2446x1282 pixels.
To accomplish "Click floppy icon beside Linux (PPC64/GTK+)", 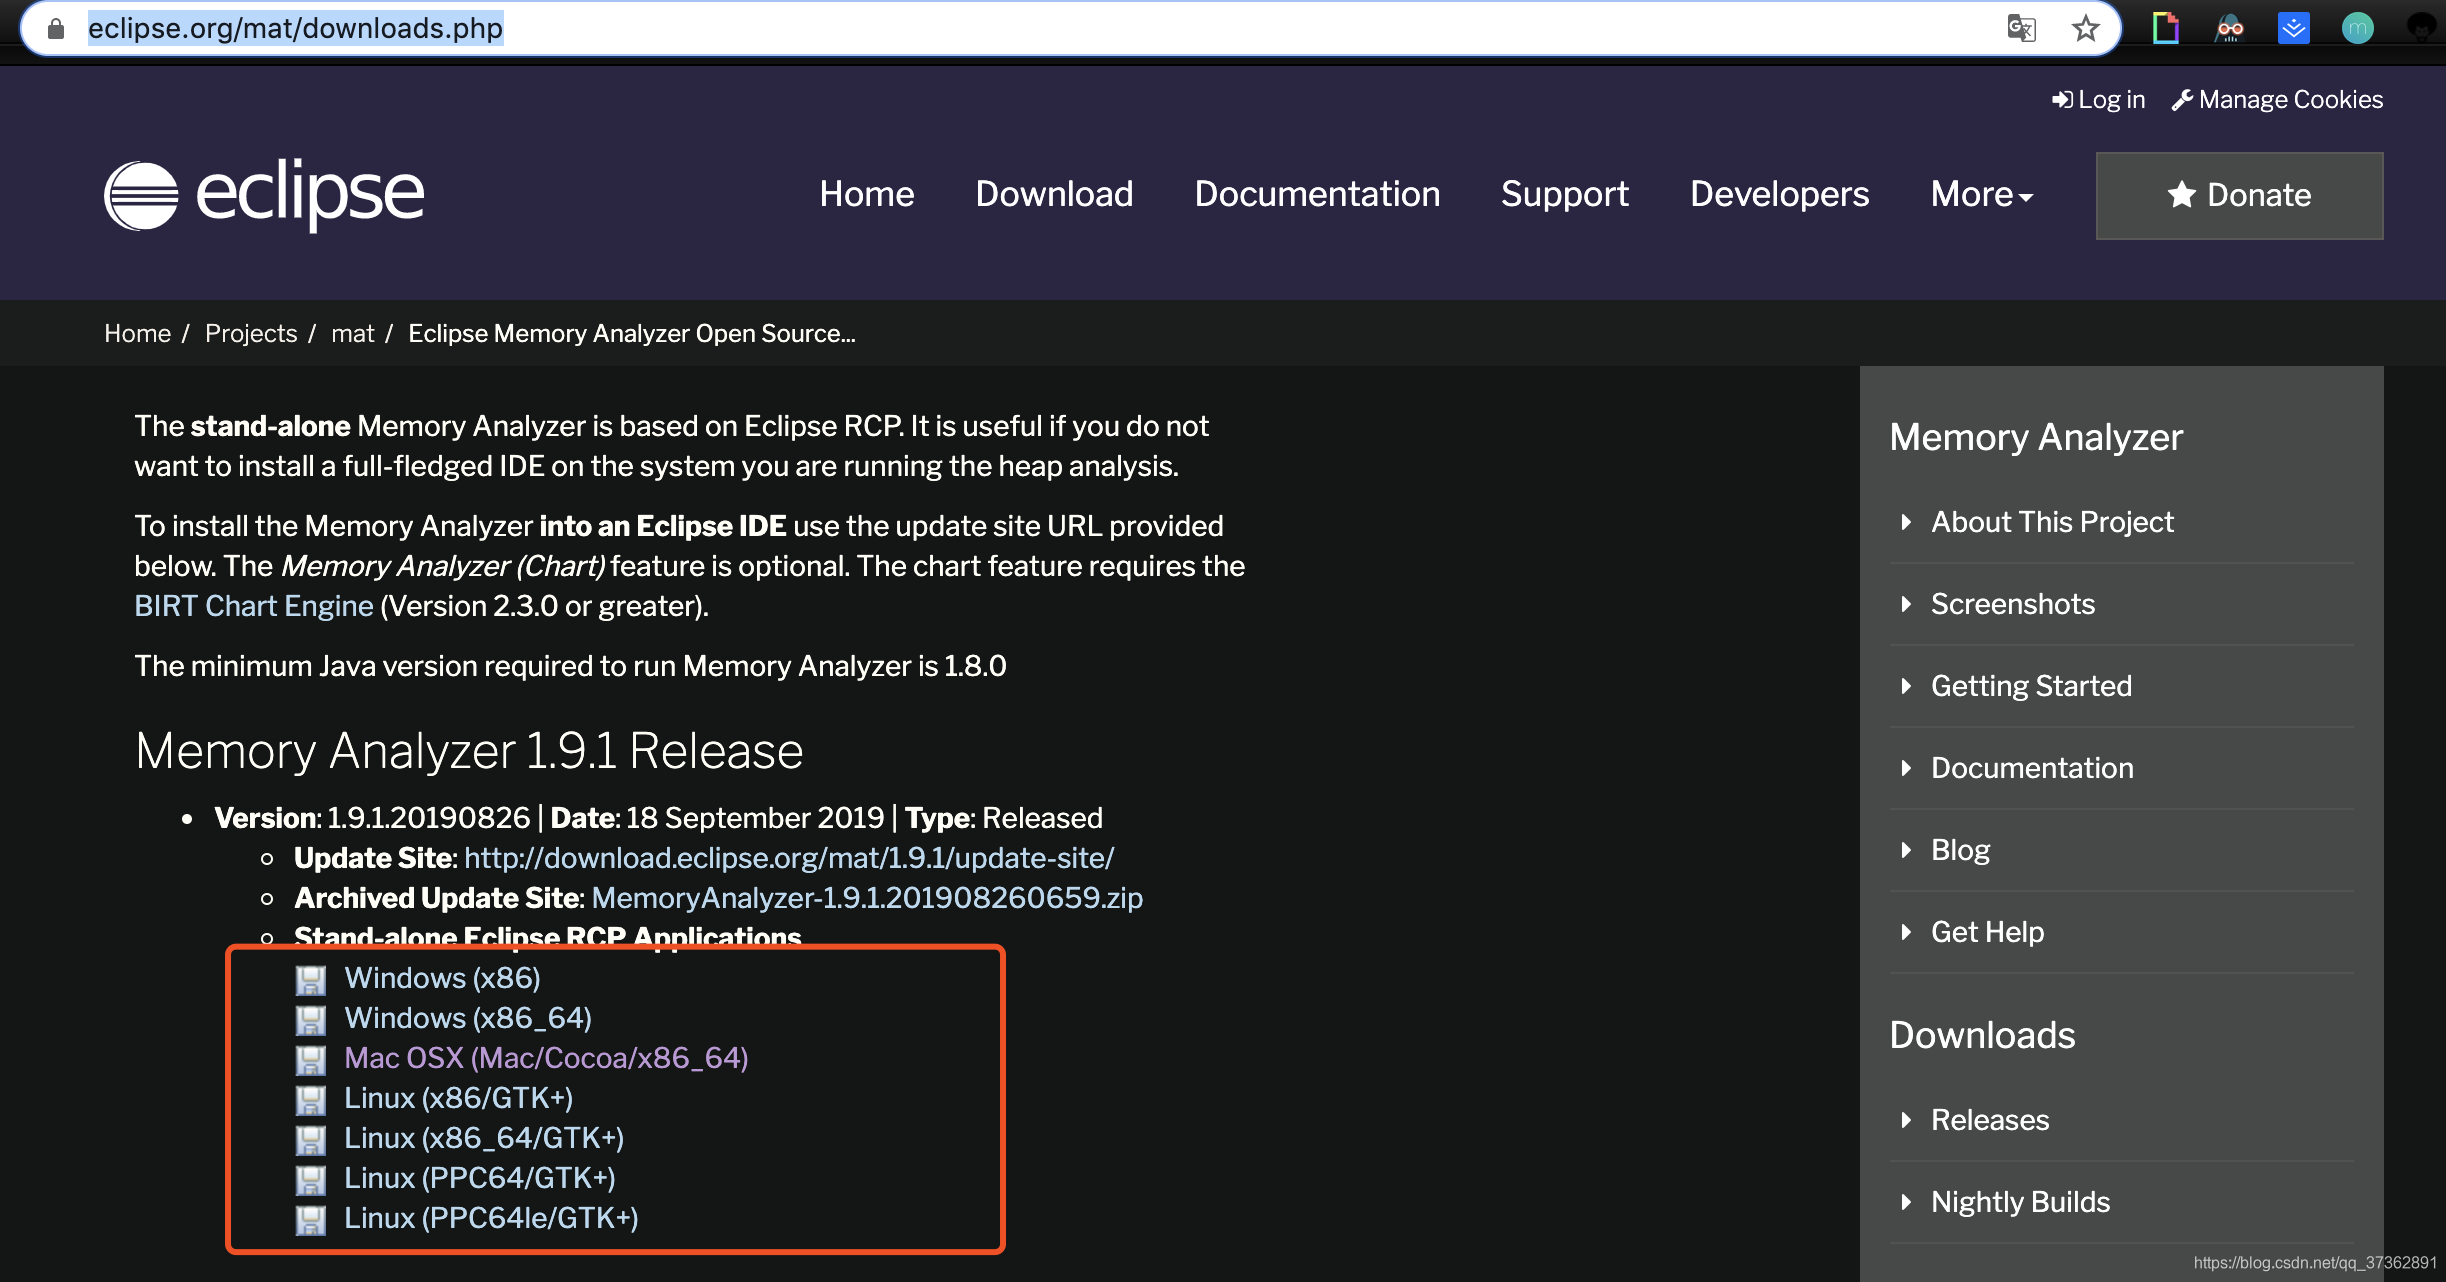I will pos(311,1180).
